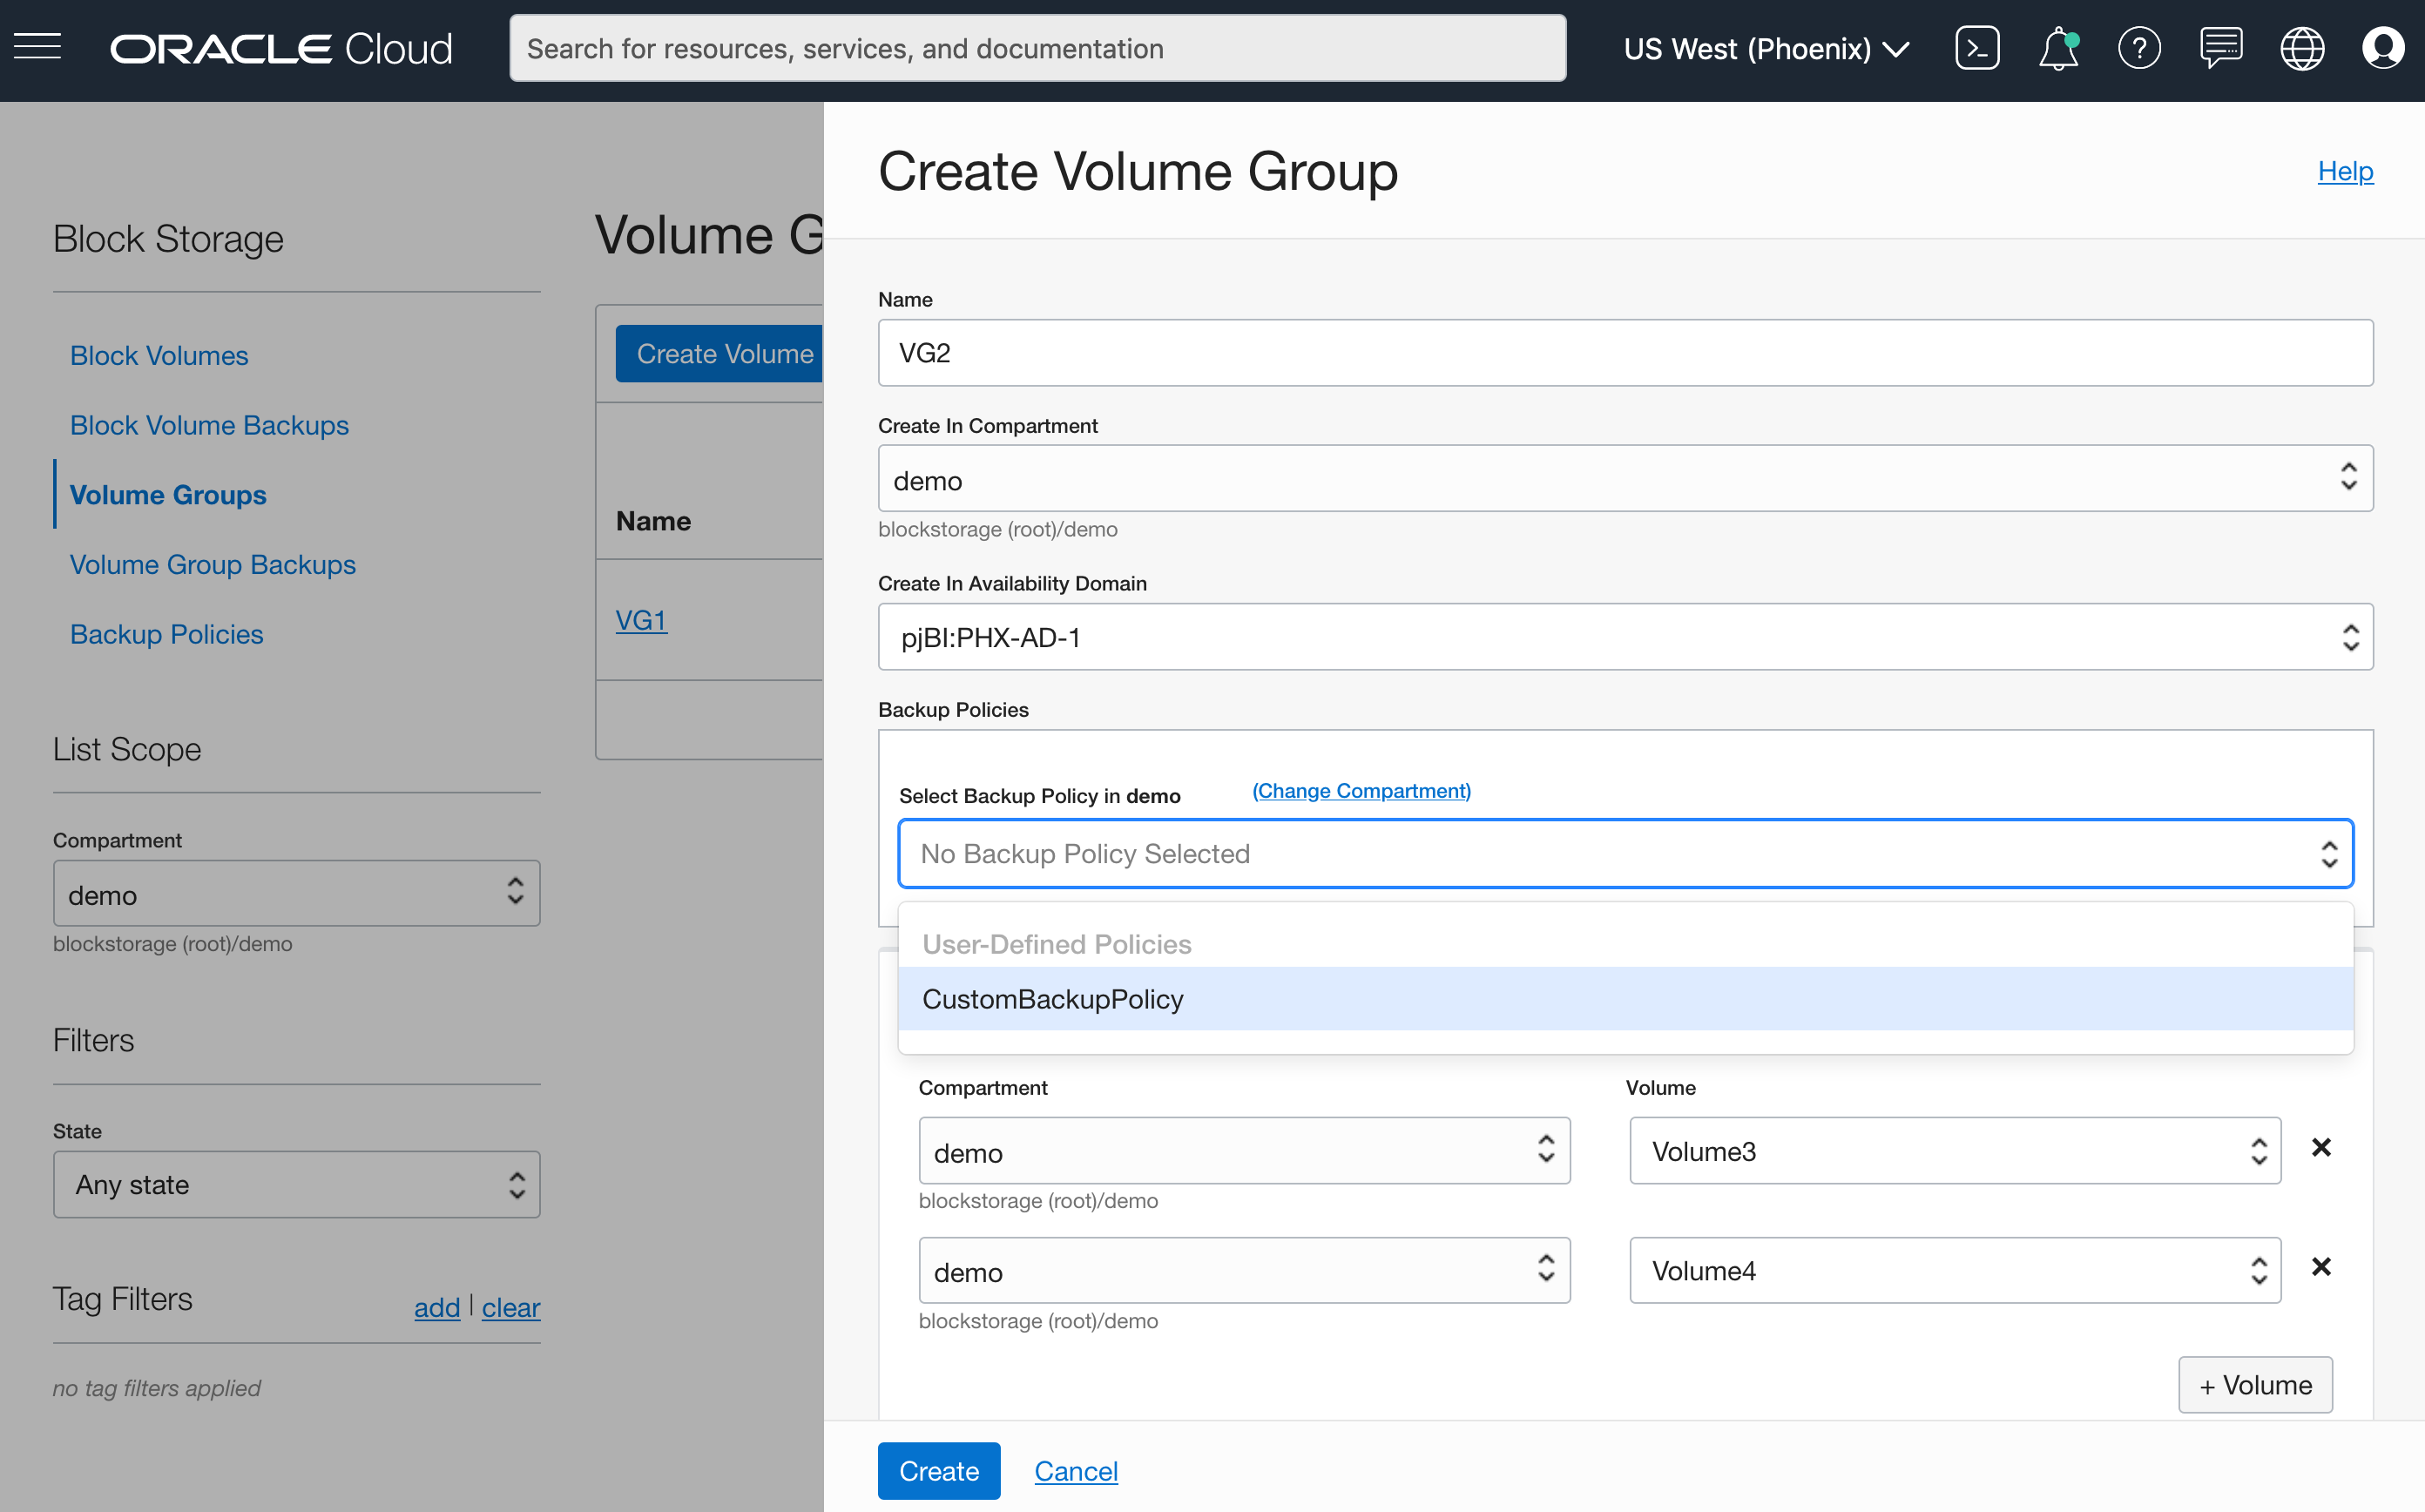Navigate to Backup Policies section

tap(166, 634)
